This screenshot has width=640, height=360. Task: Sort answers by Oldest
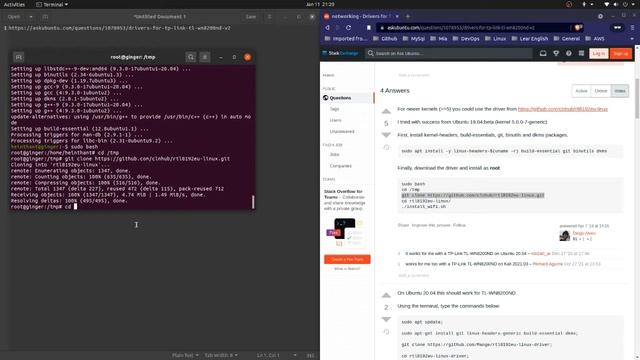click(x=600, y=91)
